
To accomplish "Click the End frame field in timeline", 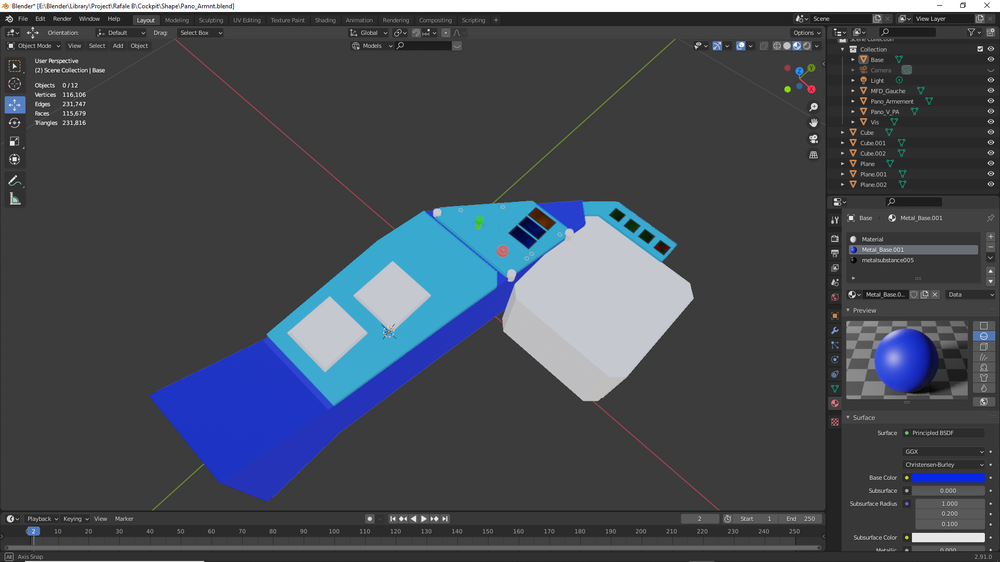I will 802,519.
